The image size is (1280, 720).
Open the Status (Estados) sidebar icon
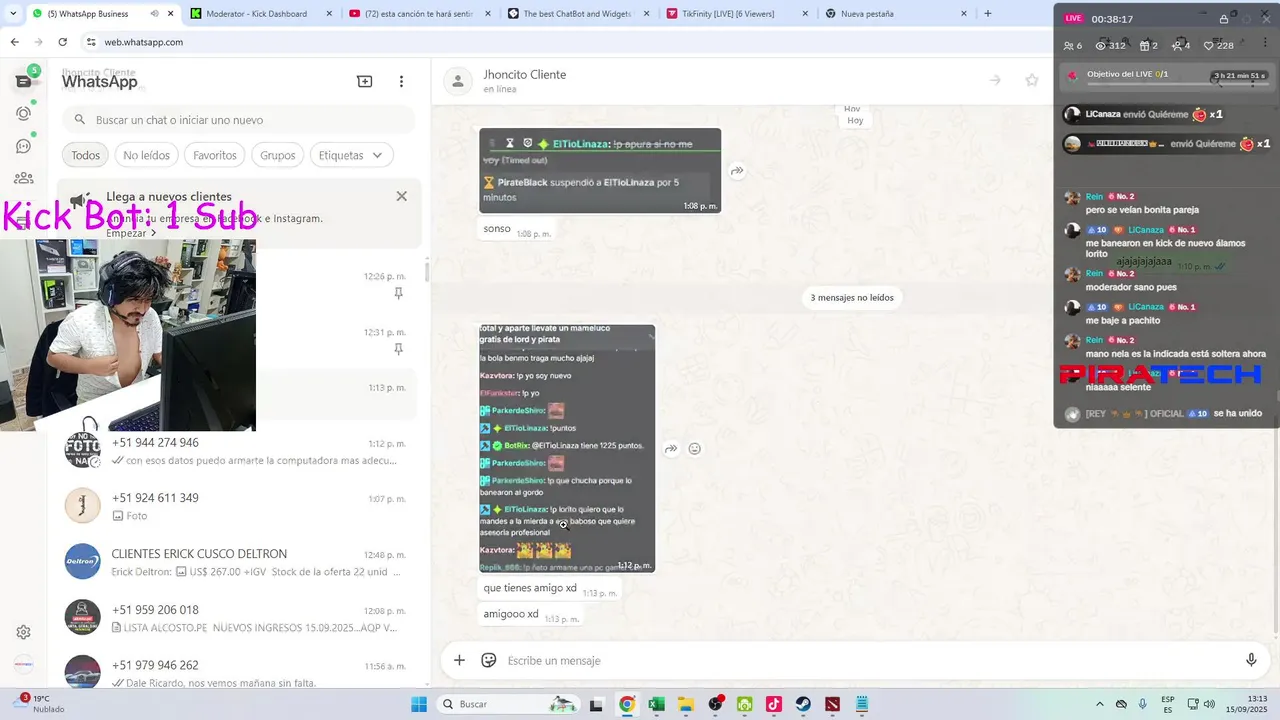point(24,113)
